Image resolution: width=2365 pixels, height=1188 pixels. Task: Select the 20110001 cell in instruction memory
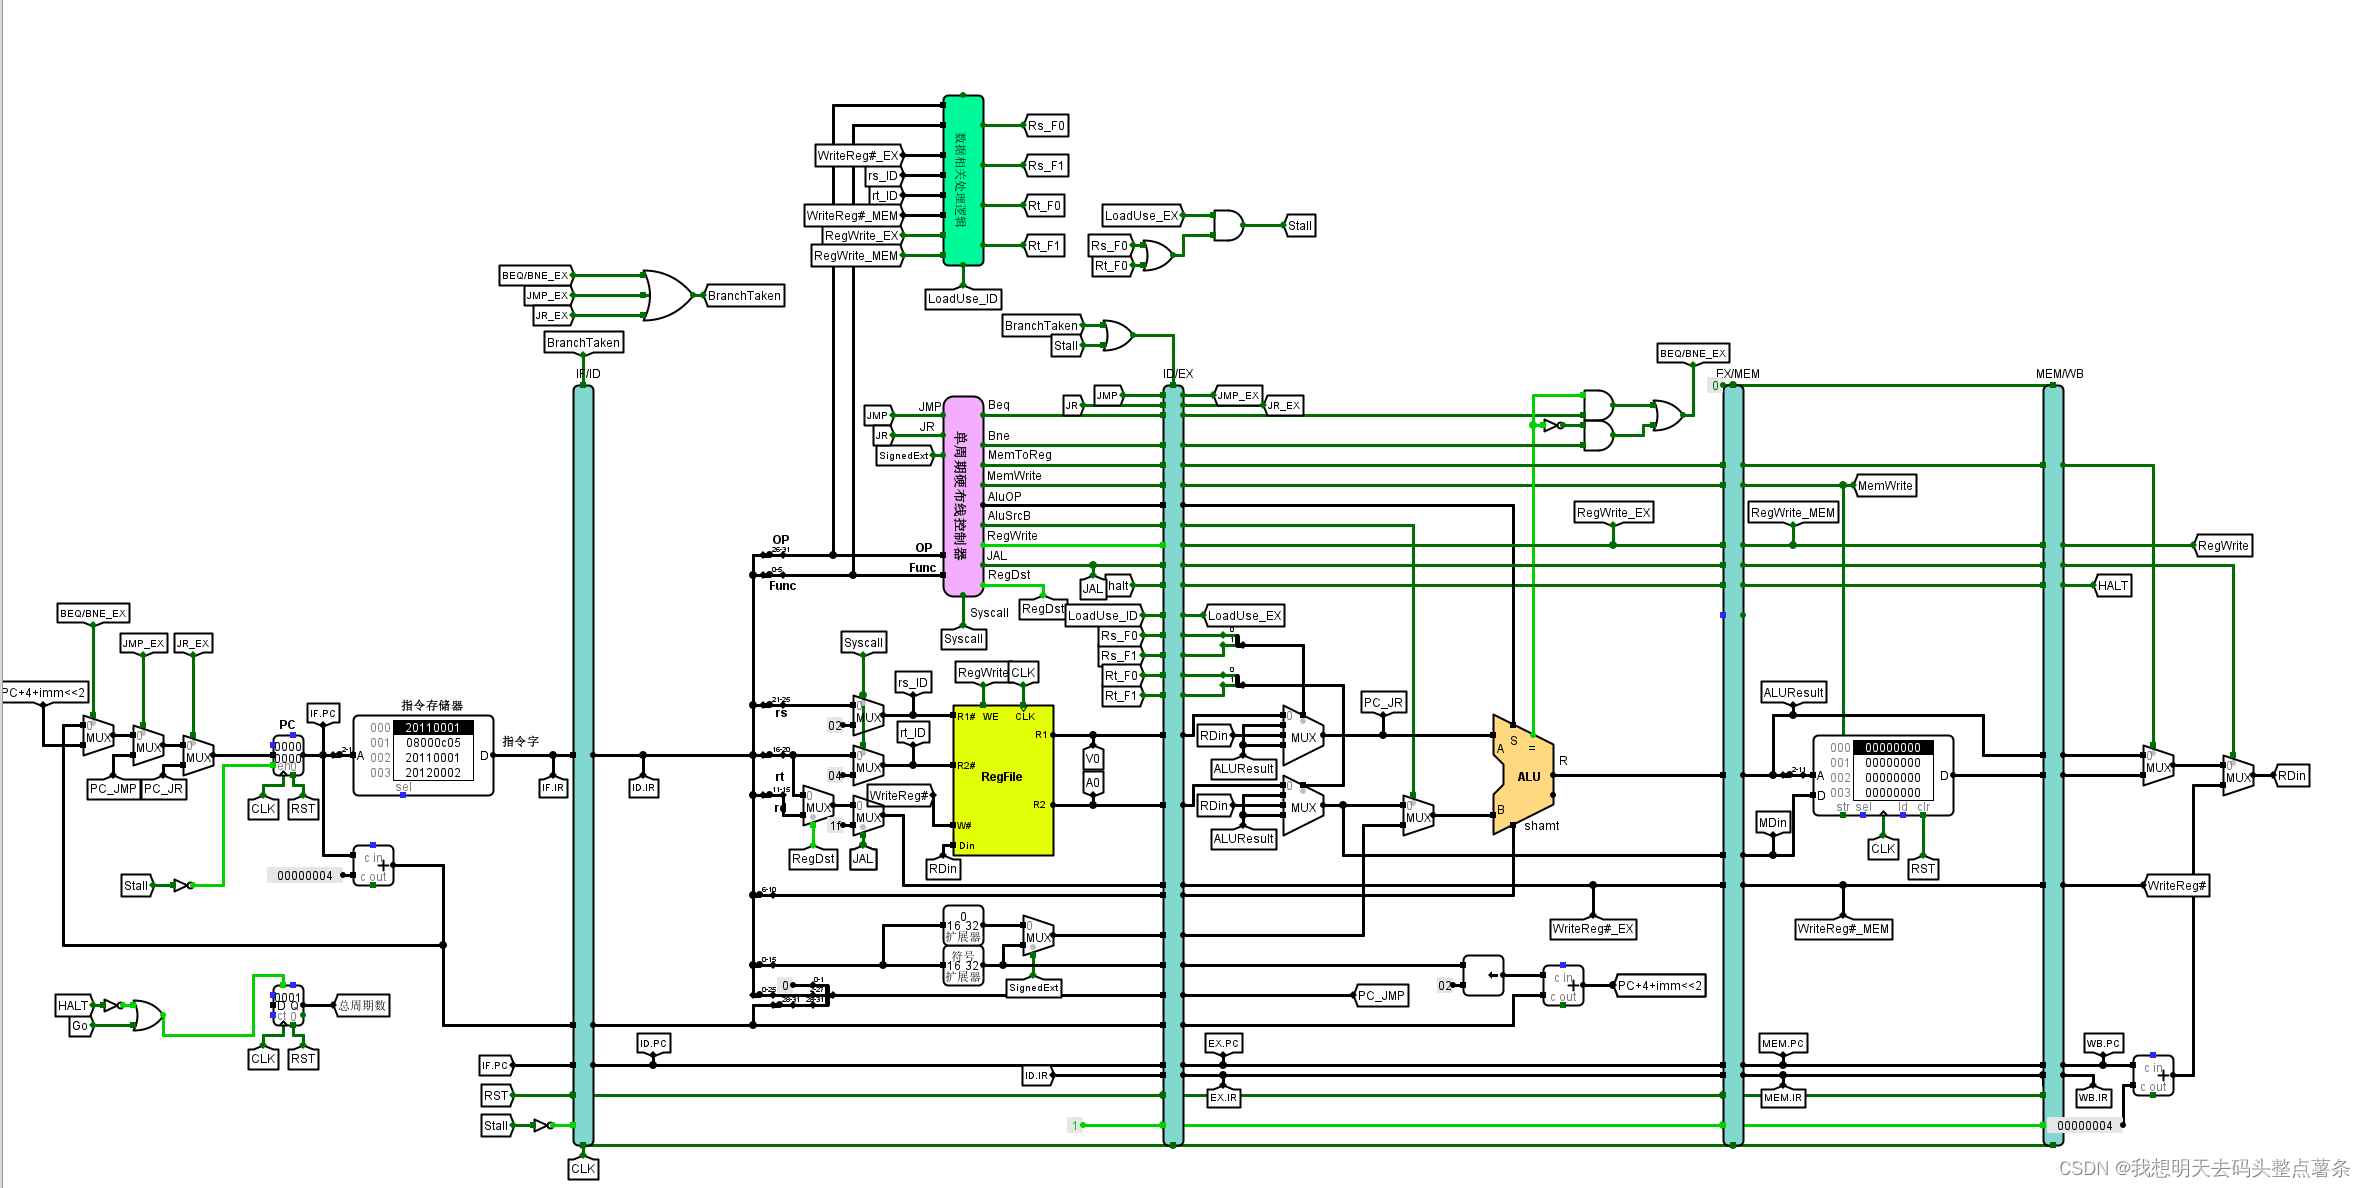pos(433,727)
